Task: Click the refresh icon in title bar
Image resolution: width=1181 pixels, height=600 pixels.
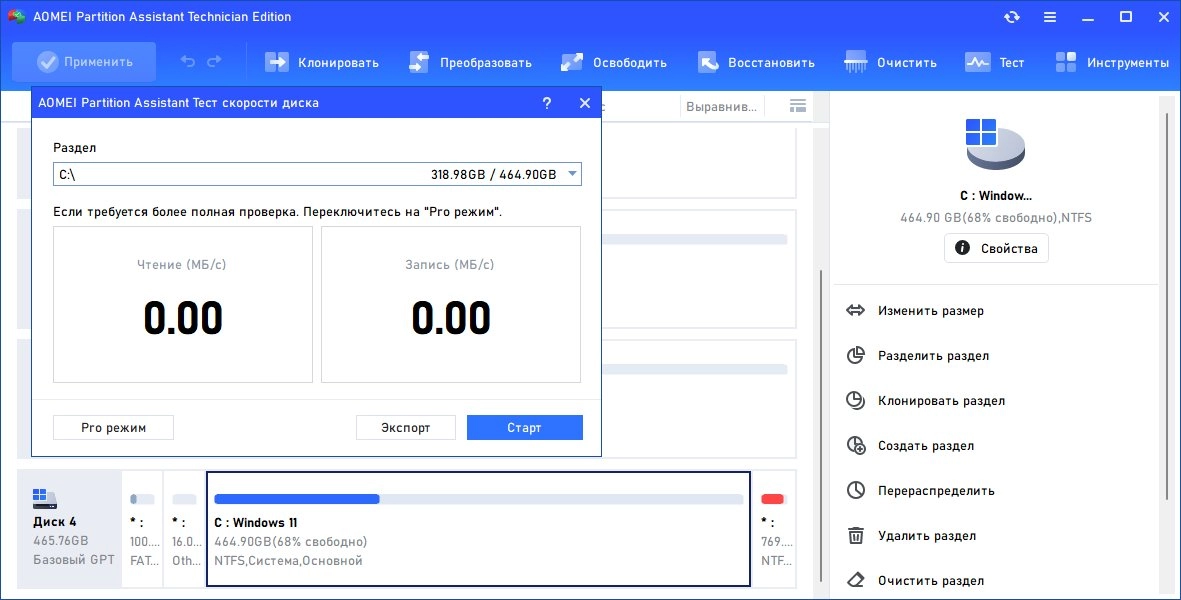Action: (x=1012, y=17)
